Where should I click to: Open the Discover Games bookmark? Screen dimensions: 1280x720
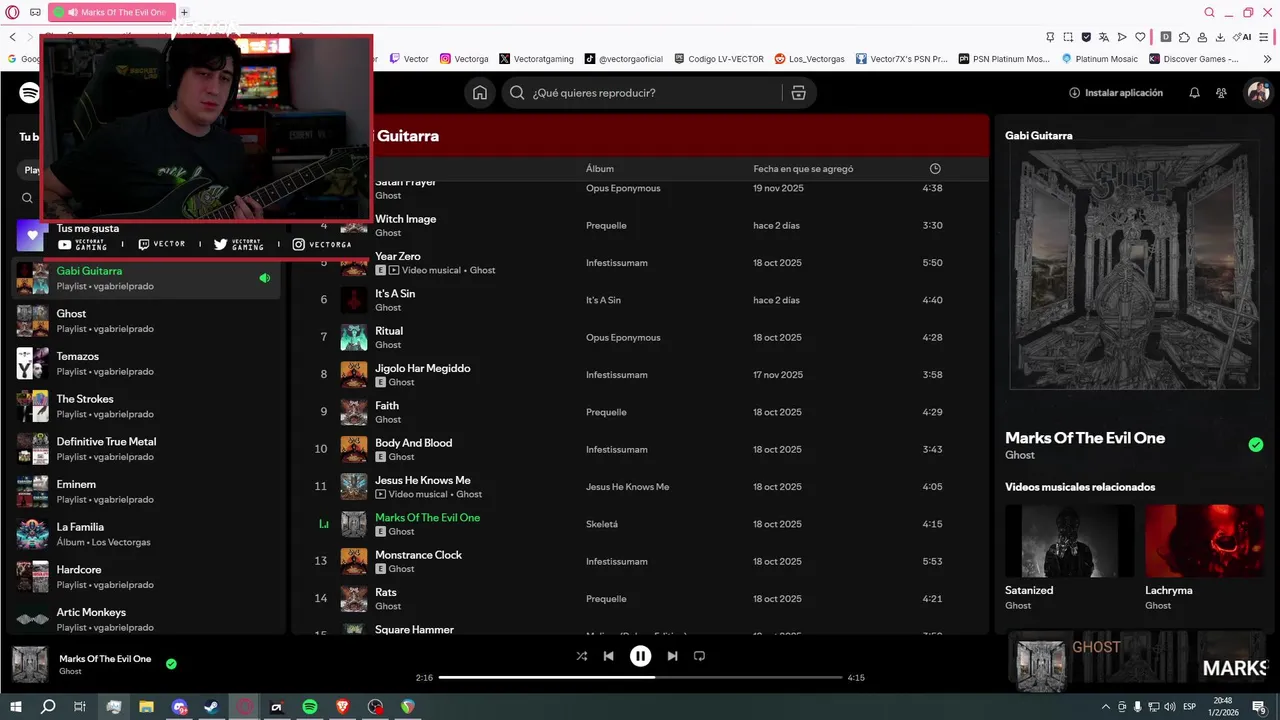point(1194,59)
